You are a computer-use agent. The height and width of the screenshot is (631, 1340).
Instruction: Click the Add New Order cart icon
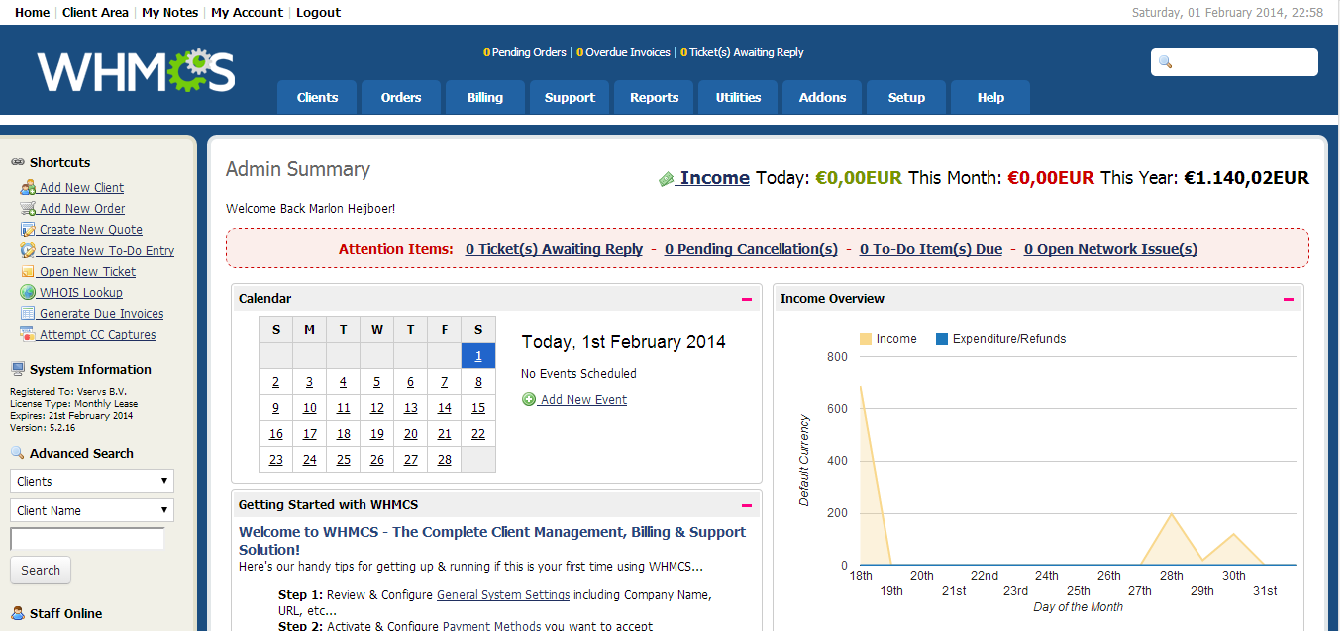click(x=28, y=208)
